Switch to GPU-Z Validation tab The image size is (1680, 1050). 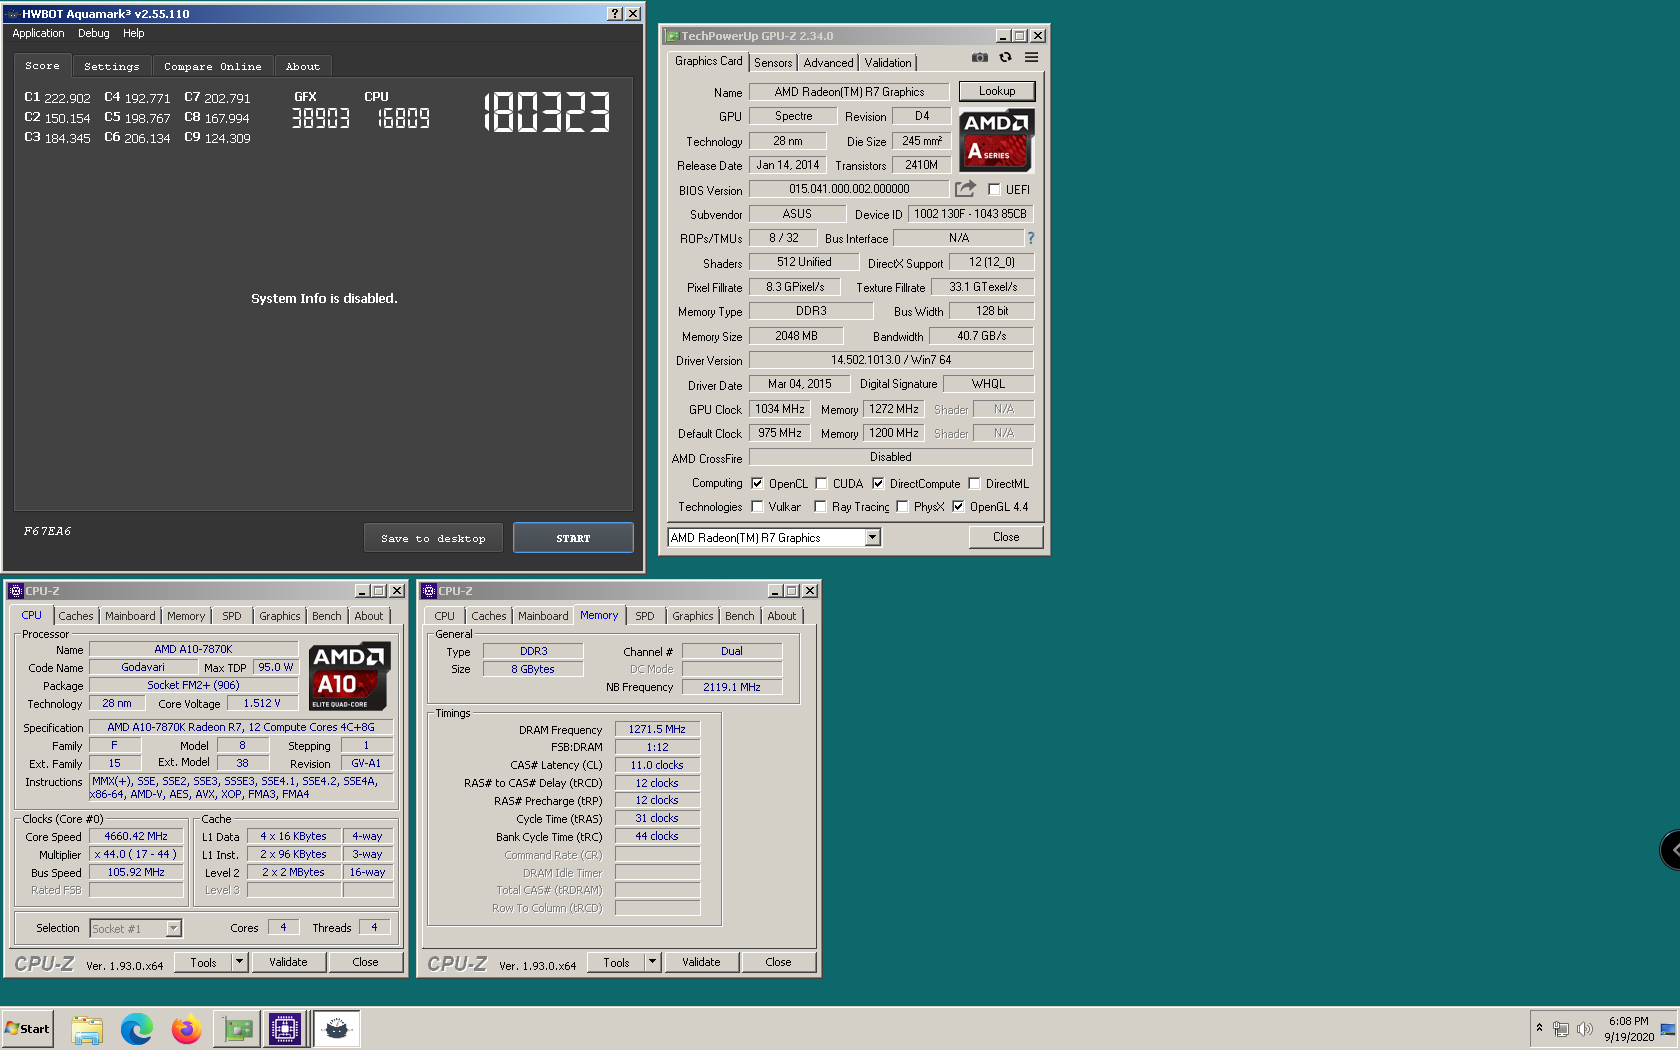point(888,62)
